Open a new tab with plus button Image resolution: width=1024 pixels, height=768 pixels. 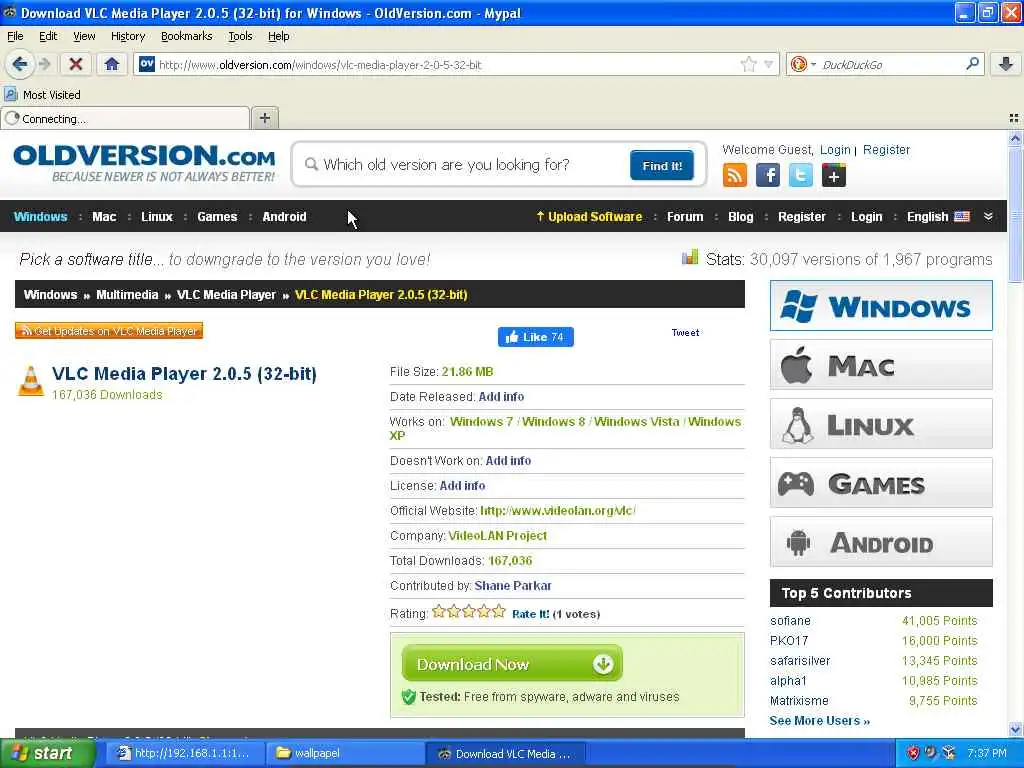coord(264,118)
